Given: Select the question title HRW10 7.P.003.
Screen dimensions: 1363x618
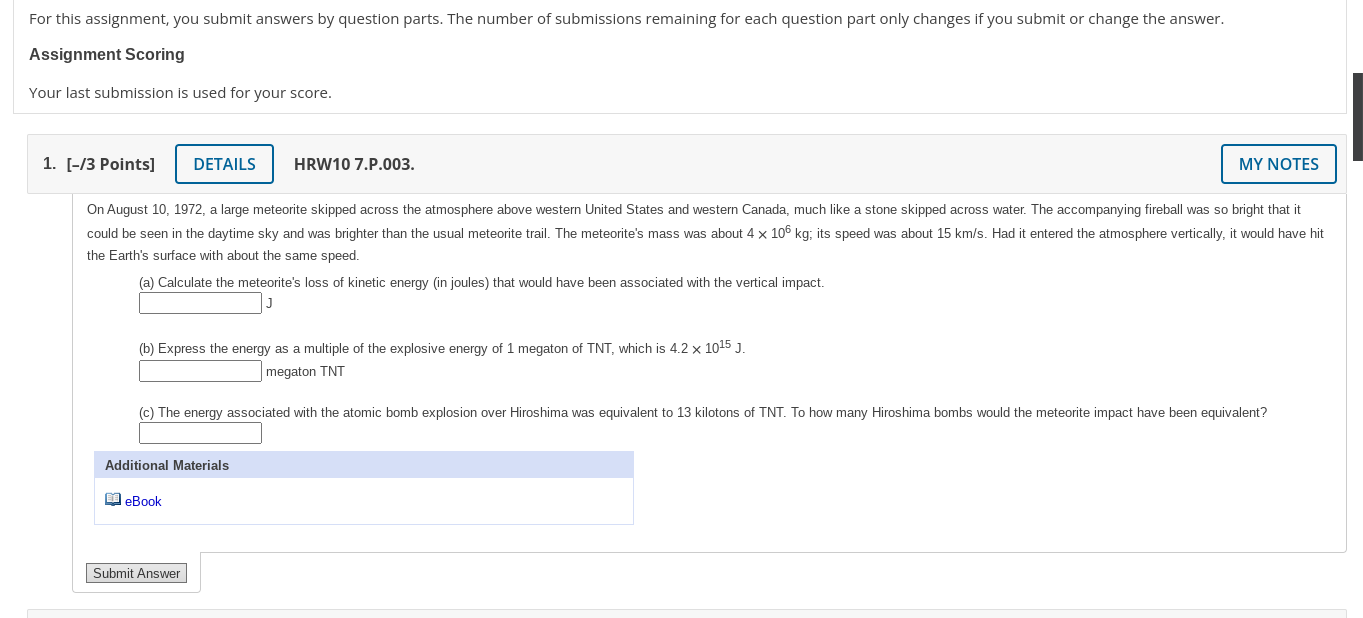Looking at the screenshot, I should pos(354,163).
